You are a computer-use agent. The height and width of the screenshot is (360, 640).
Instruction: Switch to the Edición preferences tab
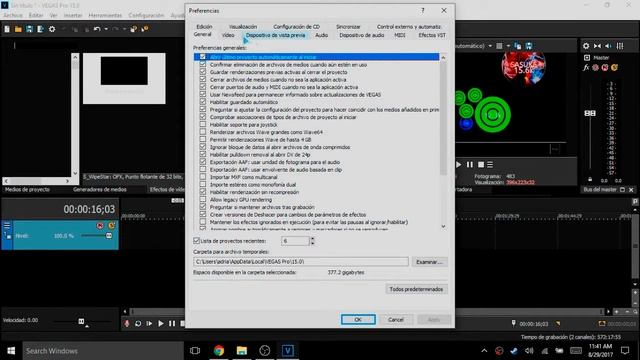coord(204,27)
